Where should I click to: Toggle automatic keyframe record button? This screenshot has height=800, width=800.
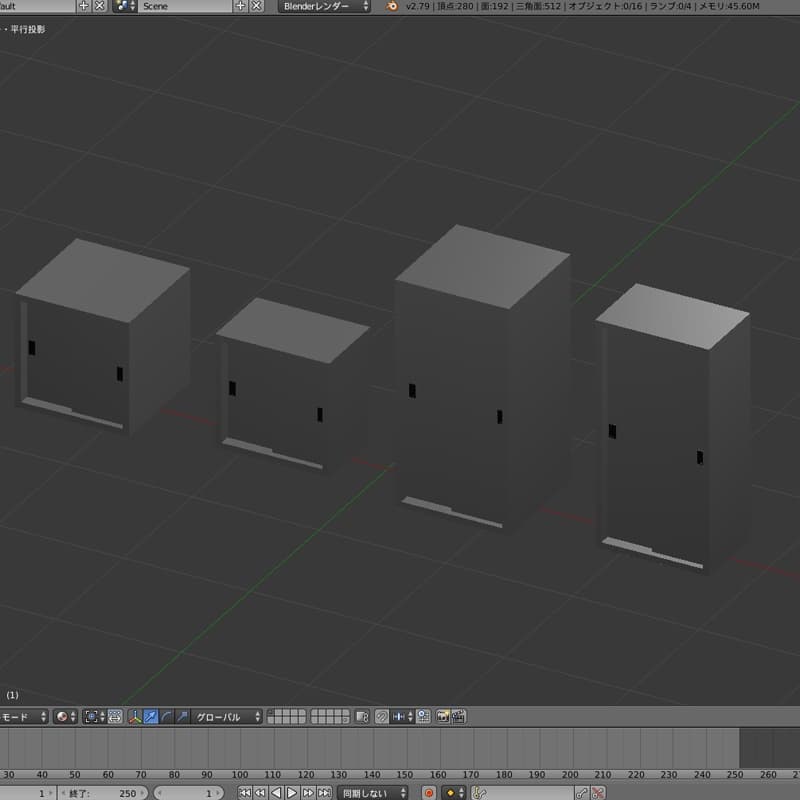(429, 793)
